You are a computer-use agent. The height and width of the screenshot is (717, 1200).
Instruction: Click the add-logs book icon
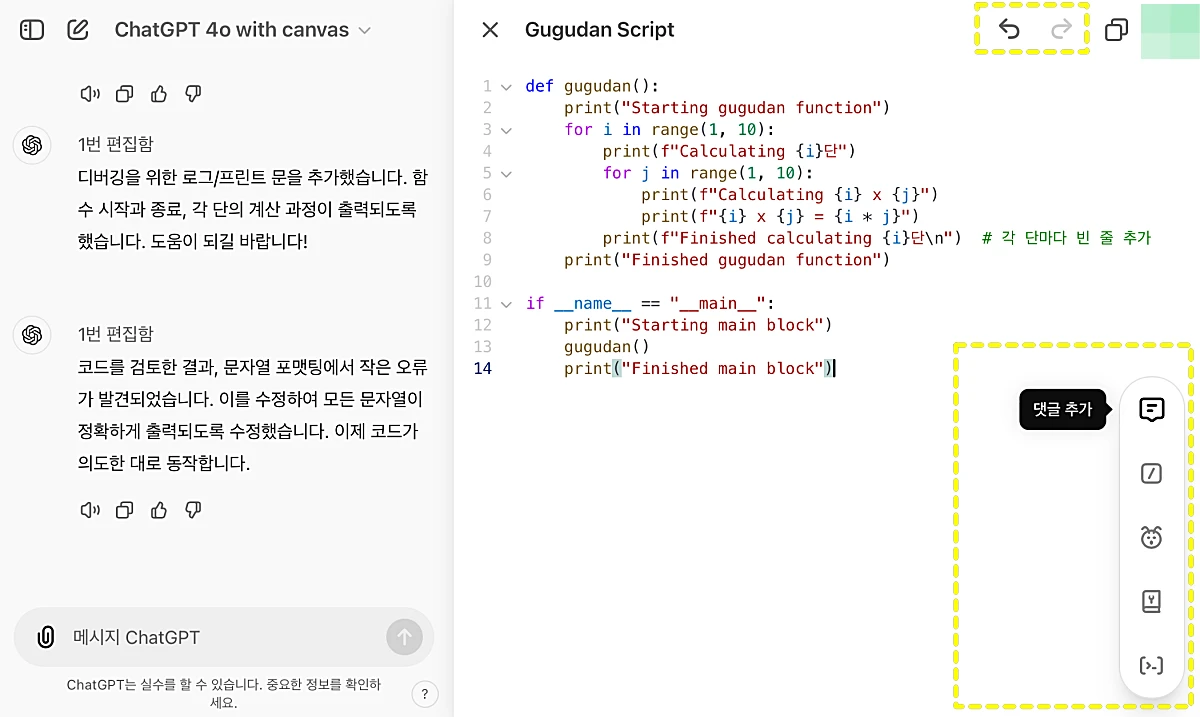[x=1152, y=601]
